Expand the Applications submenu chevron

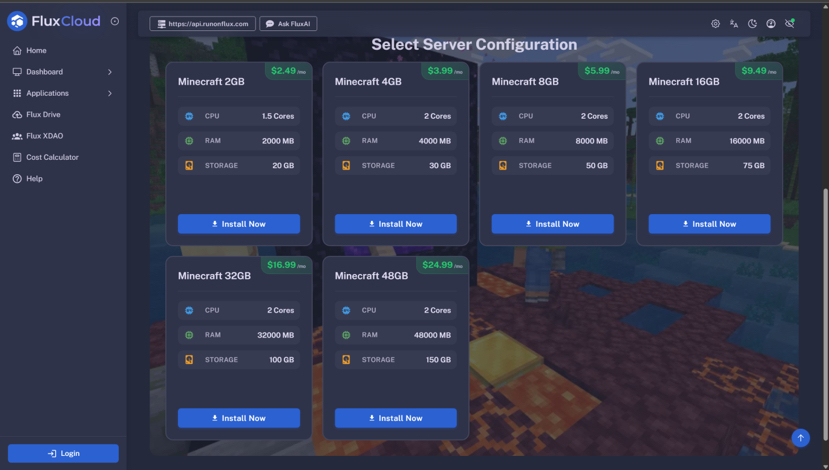click(110, 93)
